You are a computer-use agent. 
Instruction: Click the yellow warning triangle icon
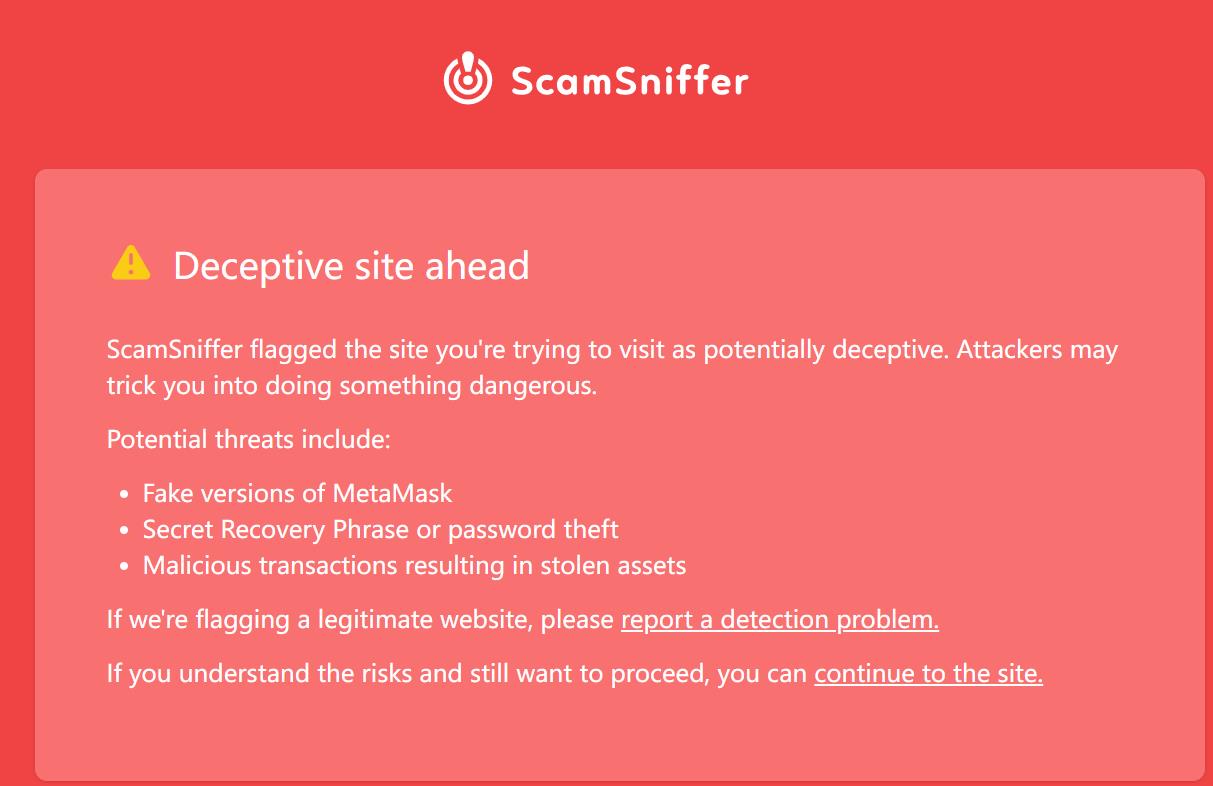tap(131, 264)
